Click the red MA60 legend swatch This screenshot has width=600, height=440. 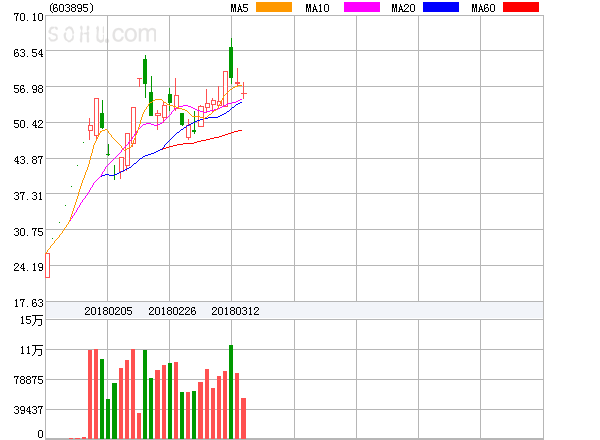tap(521, 7)
